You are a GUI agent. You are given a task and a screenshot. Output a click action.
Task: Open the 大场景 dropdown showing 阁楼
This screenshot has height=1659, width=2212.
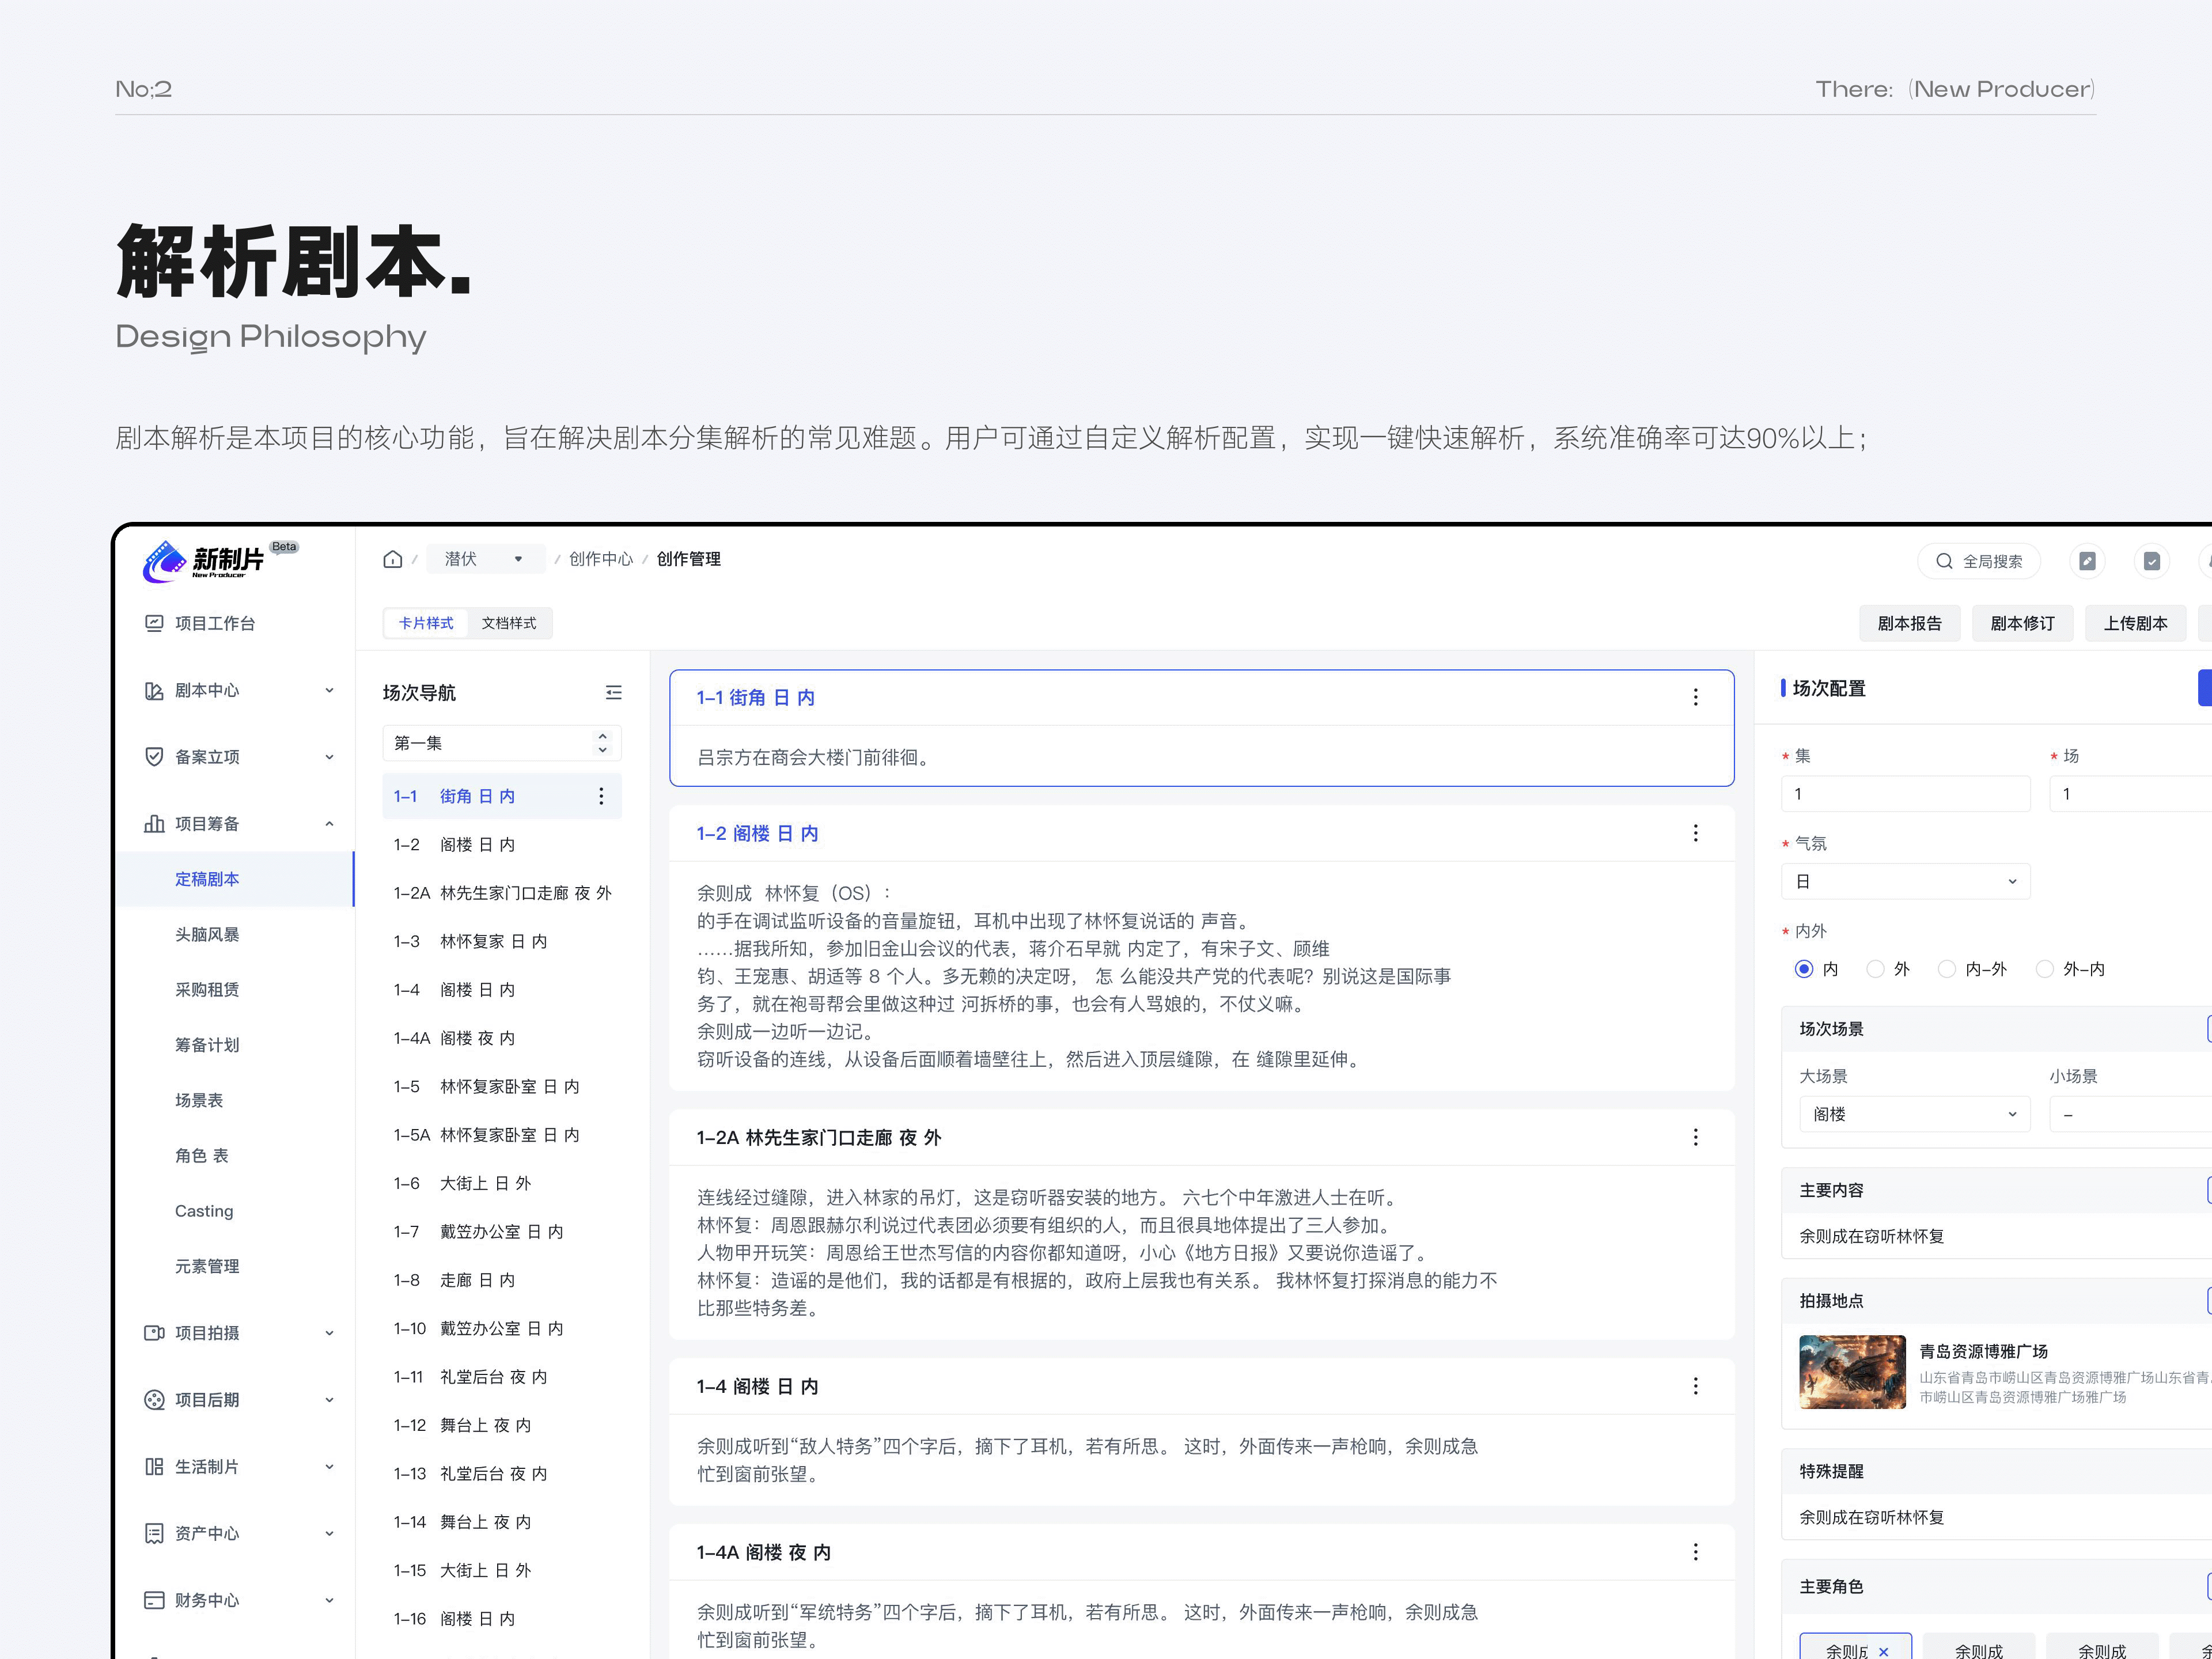point(1915,1114)
